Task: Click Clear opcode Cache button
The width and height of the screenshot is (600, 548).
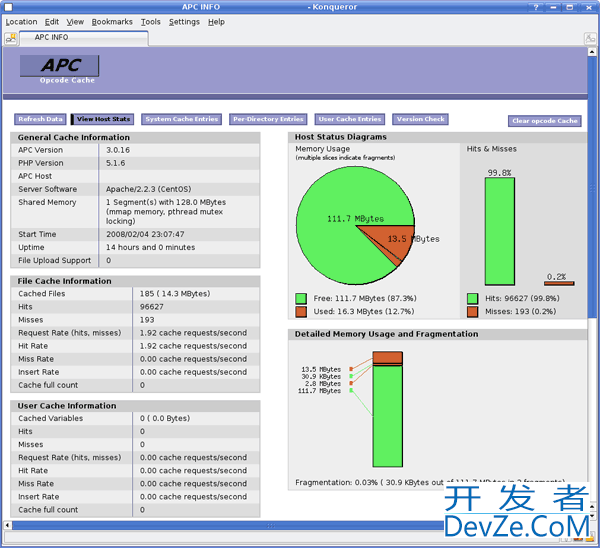Action: click(545, 121)
